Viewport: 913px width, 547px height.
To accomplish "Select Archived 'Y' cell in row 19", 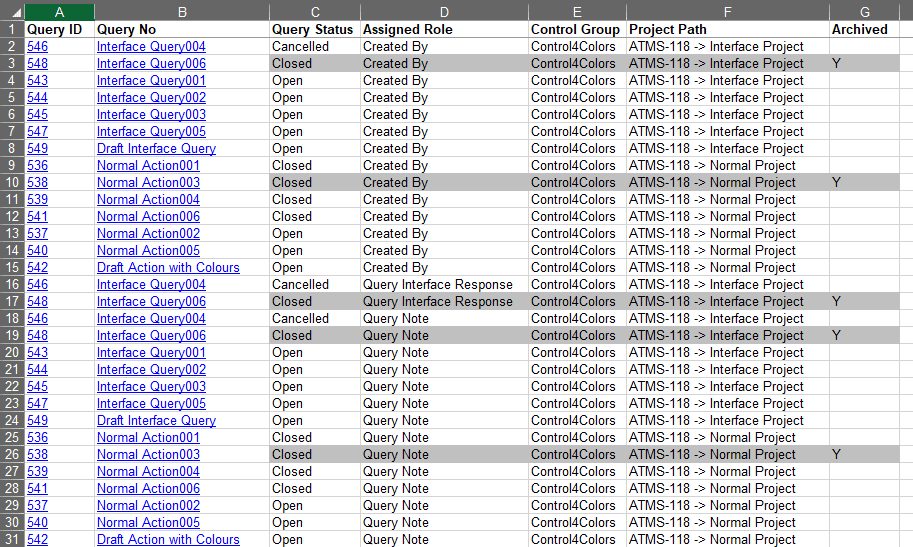I will (x=865, y=336).
